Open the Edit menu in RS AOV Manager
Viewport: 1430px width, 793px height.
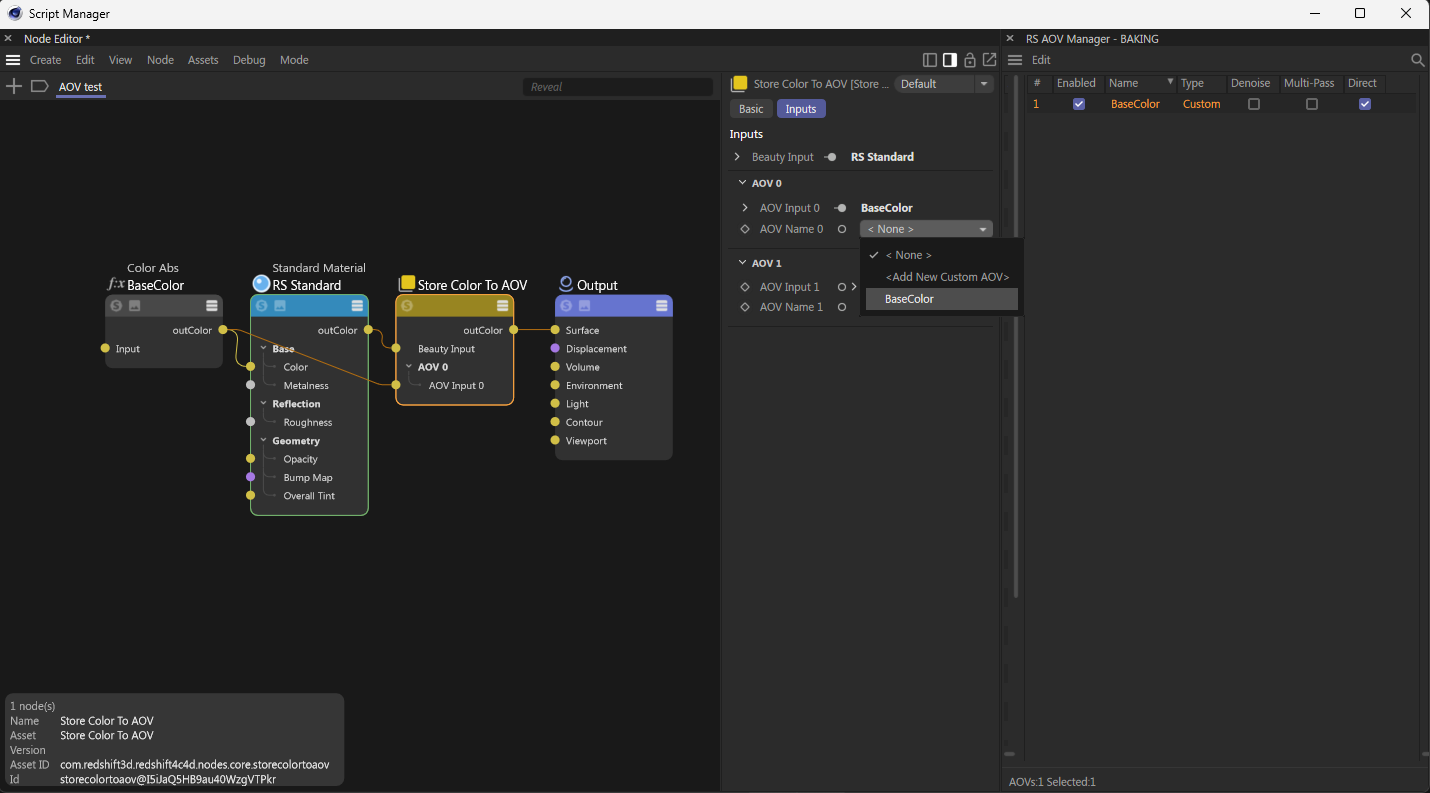click(x=1041, y=60)
